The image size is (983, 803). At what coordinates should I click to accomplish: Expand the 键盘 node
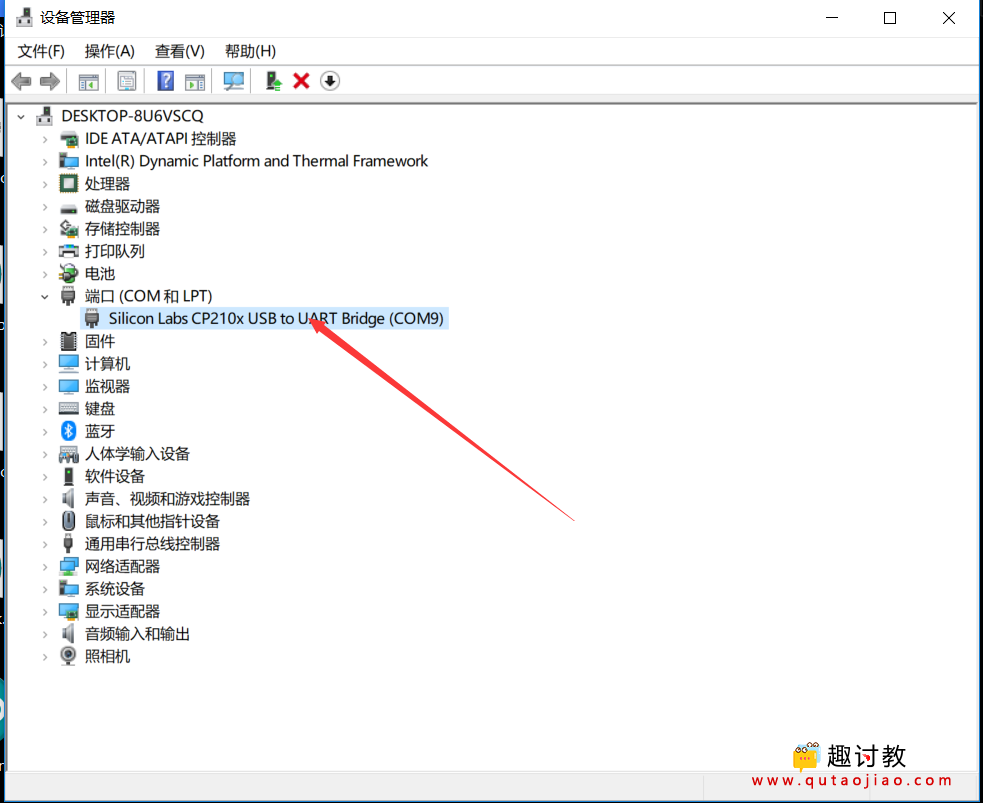pos(45,409)
